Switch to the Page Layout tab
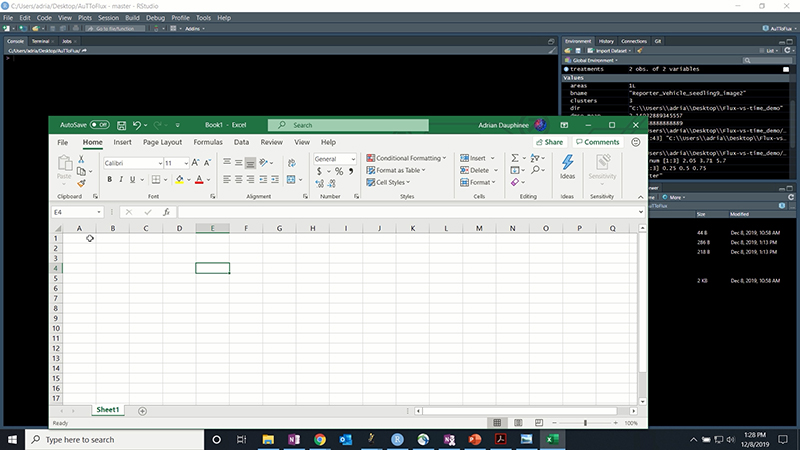The height and width of the screenshot is (450, 800). (162, 142)
